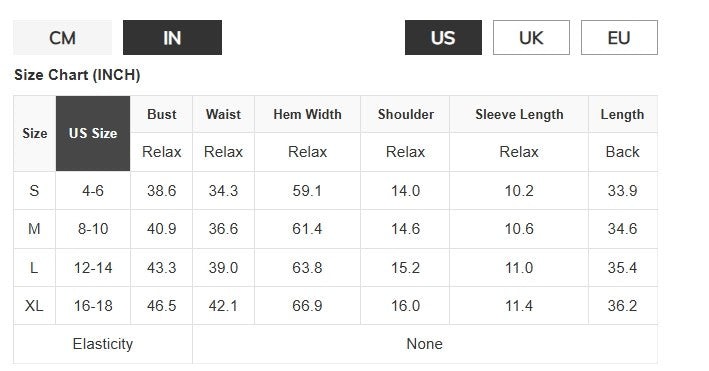Select the Bust column header
This screenshot has height=371, width=709.
tap(161, 114)
